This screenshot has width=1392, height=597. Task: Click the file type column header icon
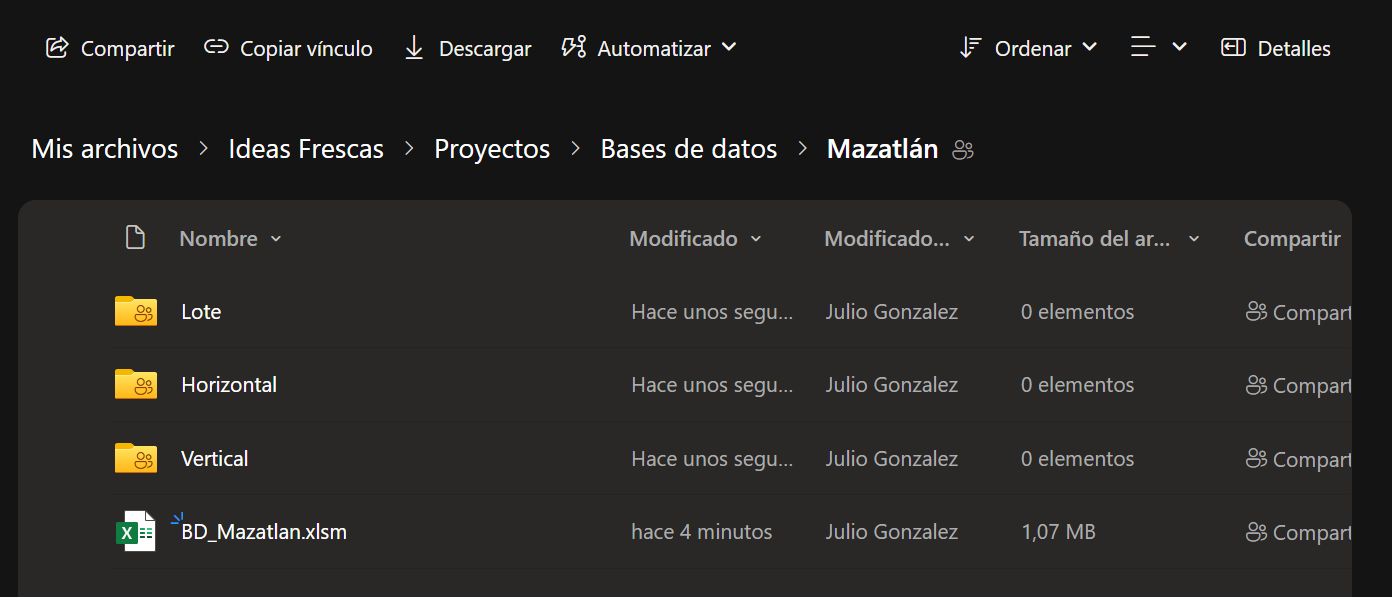pos(135,238)
